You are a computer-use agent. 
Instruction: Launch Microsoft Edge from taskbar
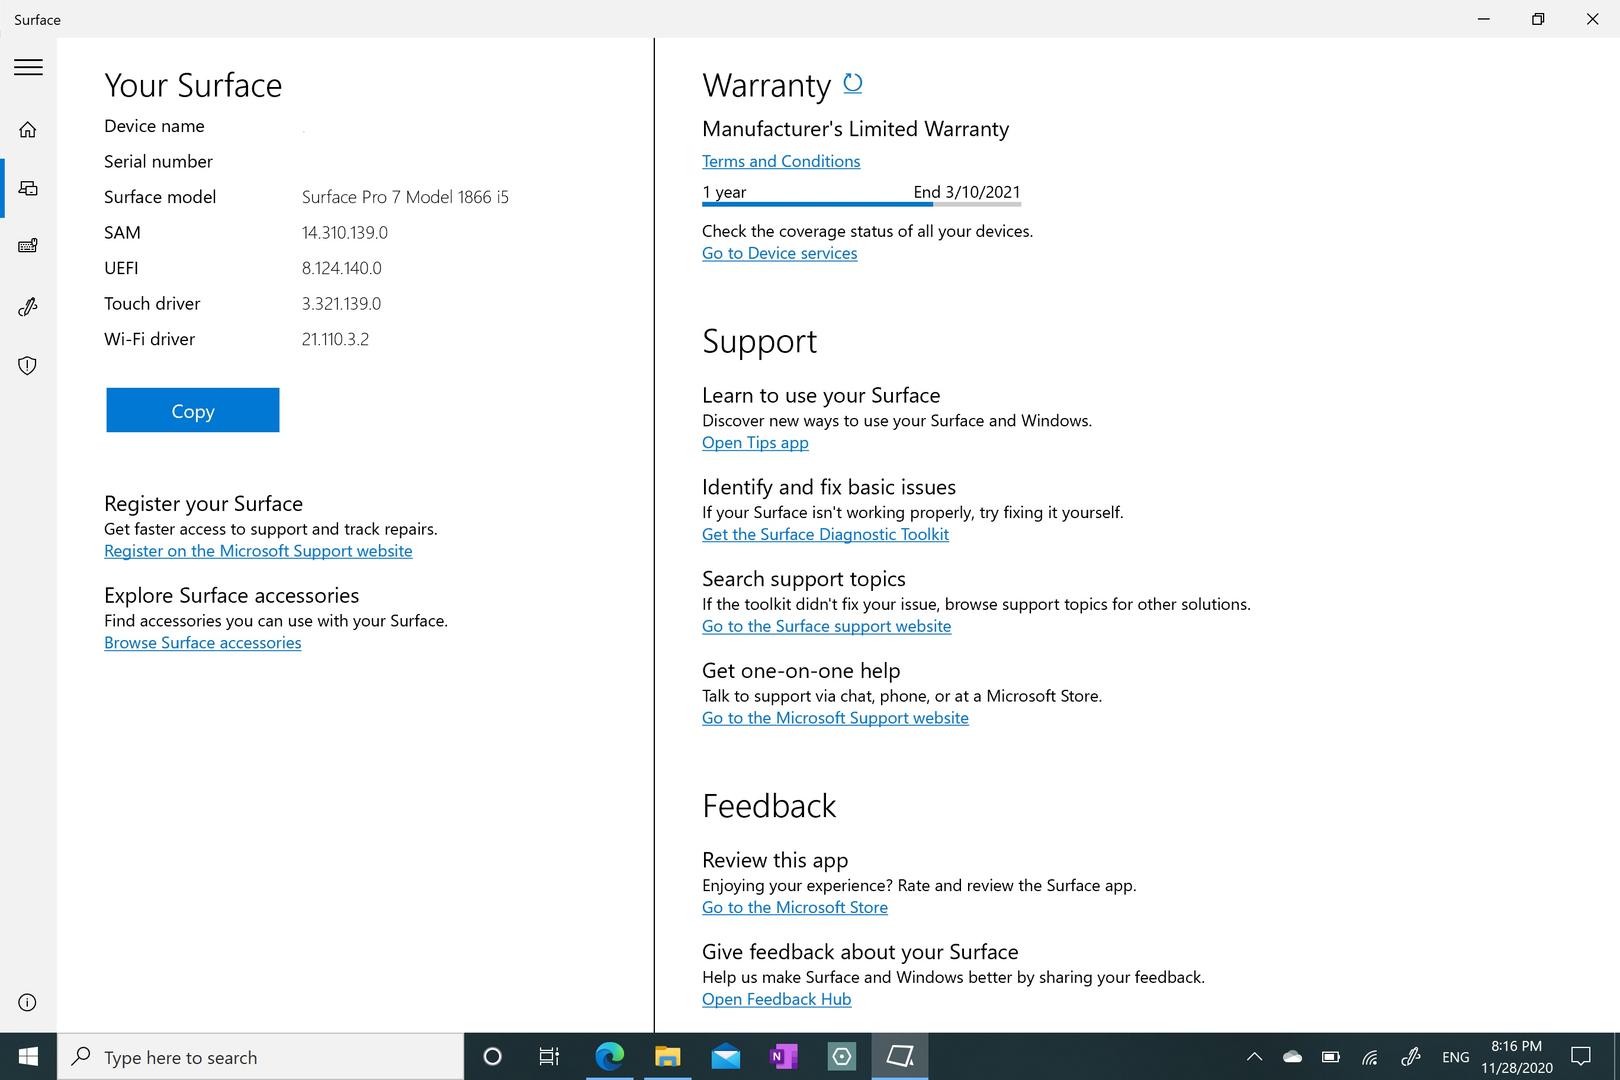tap(609, 1056)
